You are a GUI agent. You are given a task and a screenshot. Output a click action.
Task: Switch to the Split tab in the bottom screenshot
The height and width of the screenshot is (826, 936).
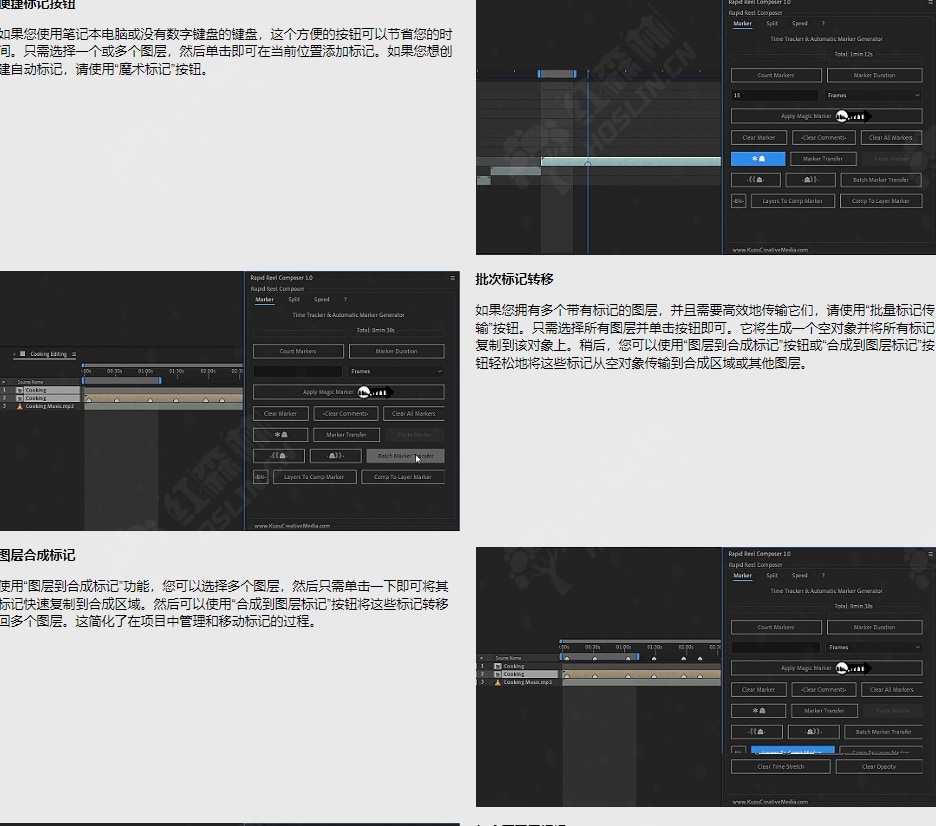tap(772, 575)
